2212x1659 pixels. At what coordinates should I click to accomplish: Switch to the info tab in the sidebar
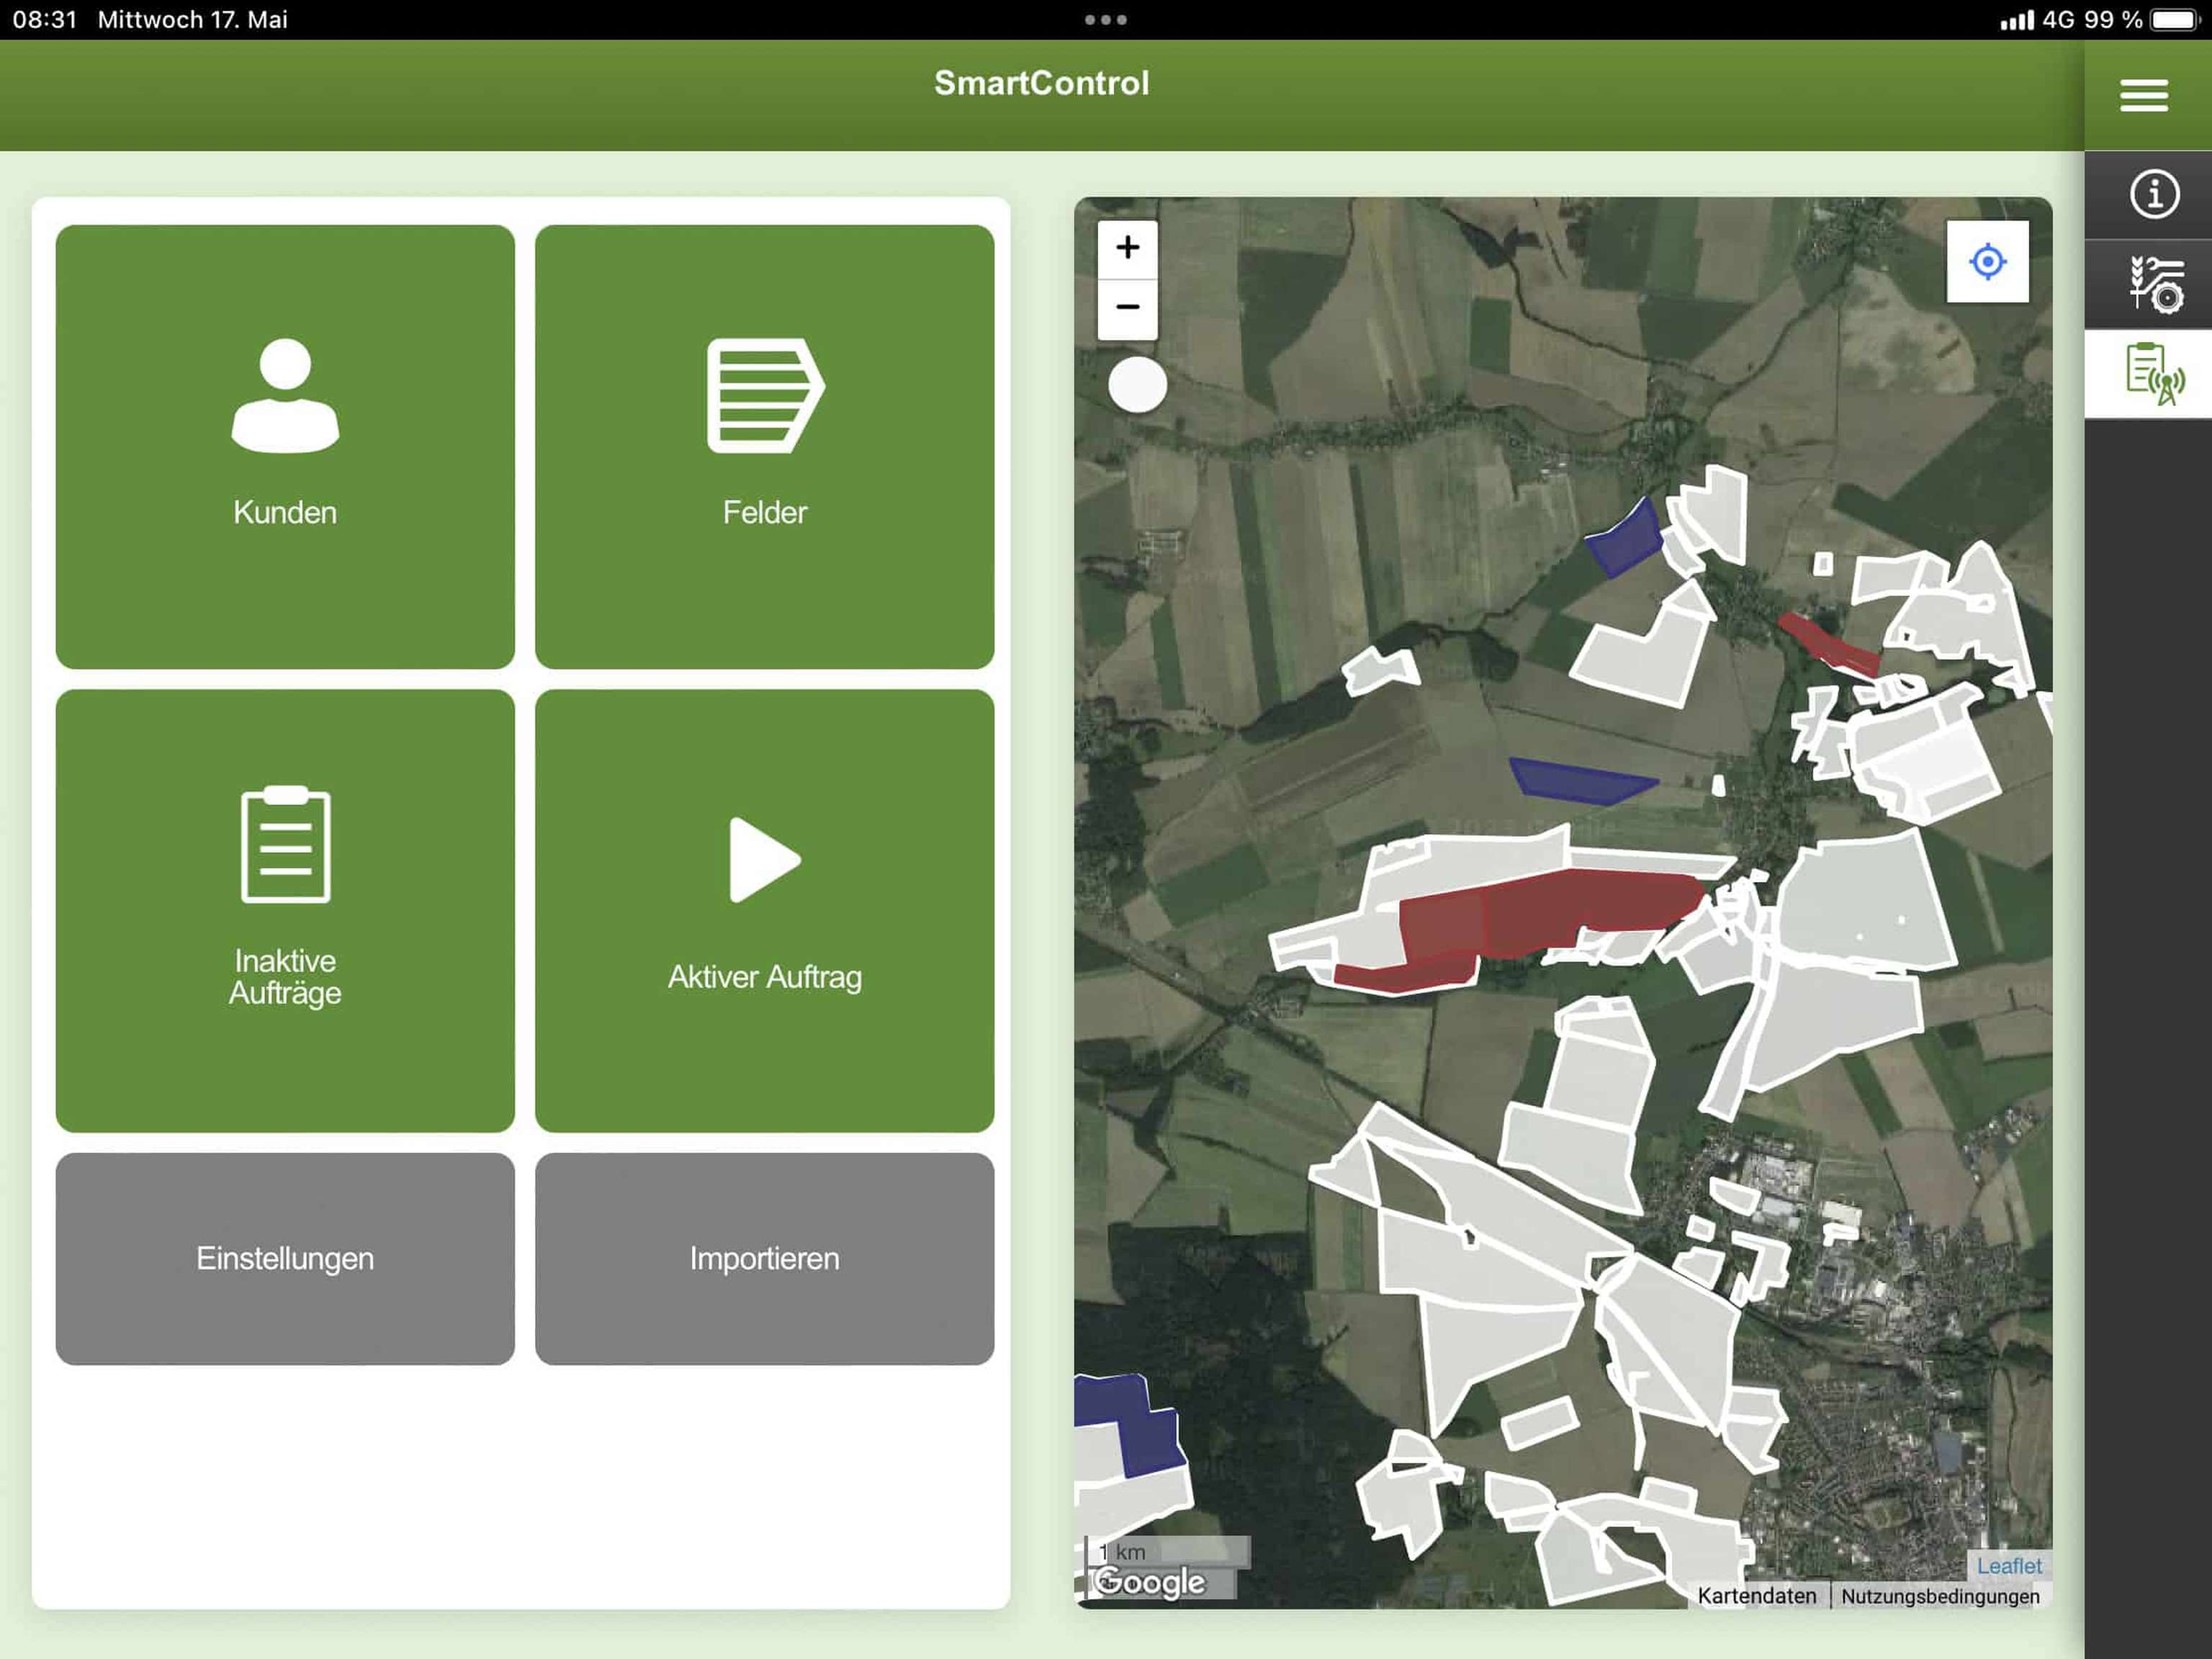coord(2155,193)
